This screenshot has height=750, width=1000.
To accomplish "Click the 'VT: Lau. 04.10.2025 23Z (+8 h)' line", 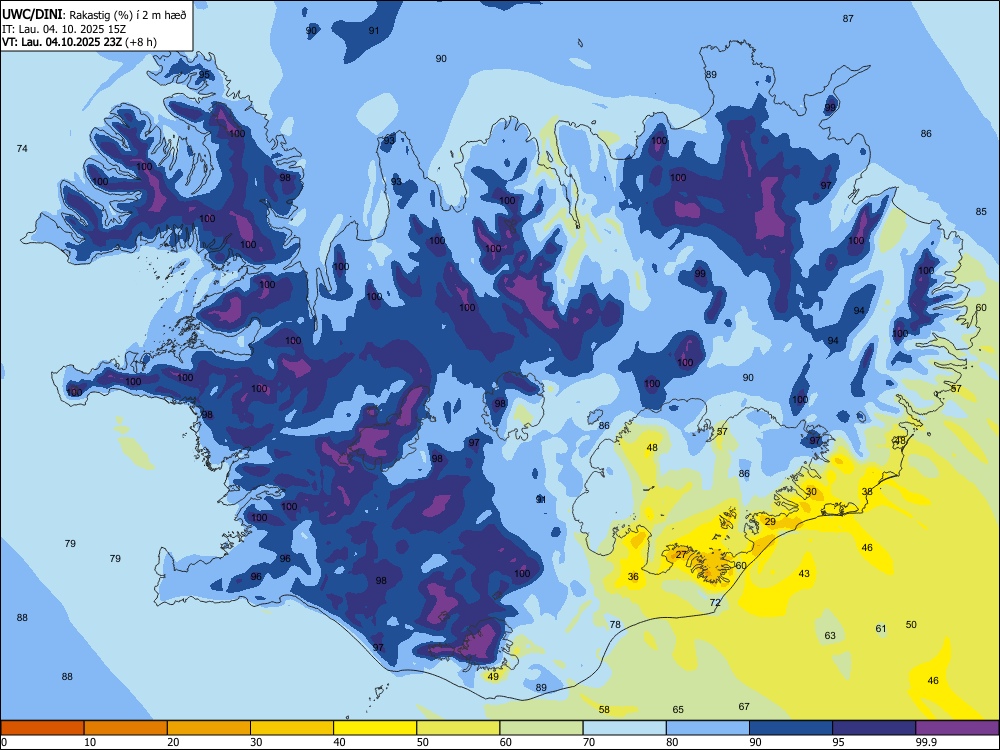I will [79, 42].
